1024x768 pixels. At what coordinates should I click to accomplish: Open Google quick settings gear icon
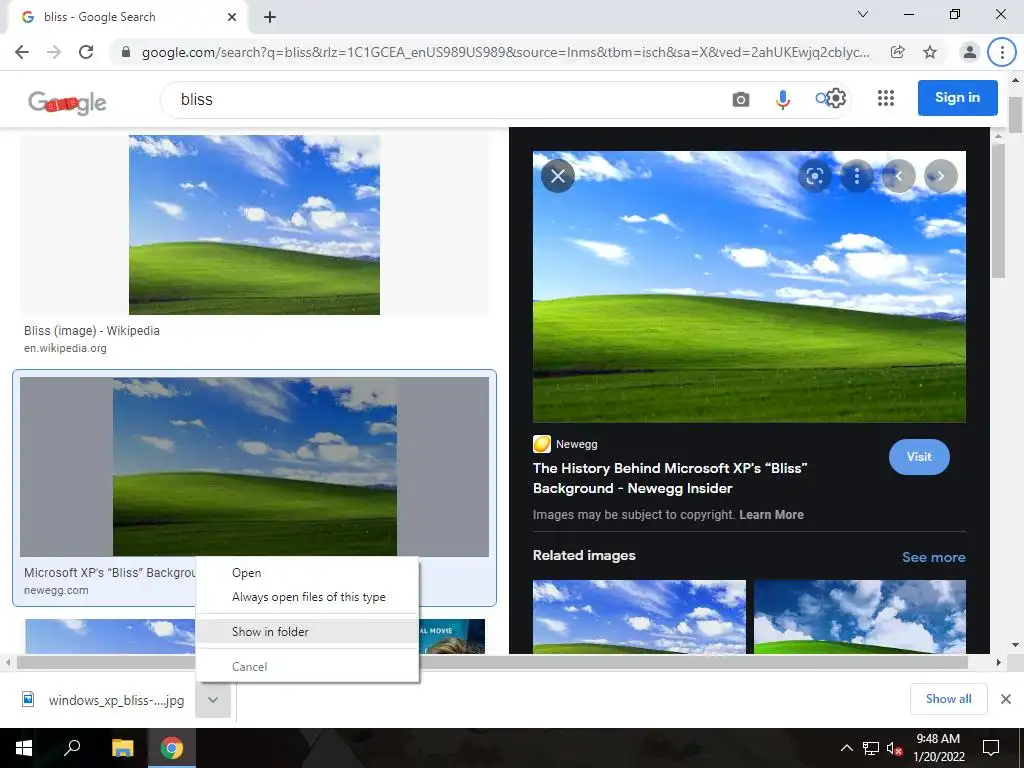click(x=836, y=98)
